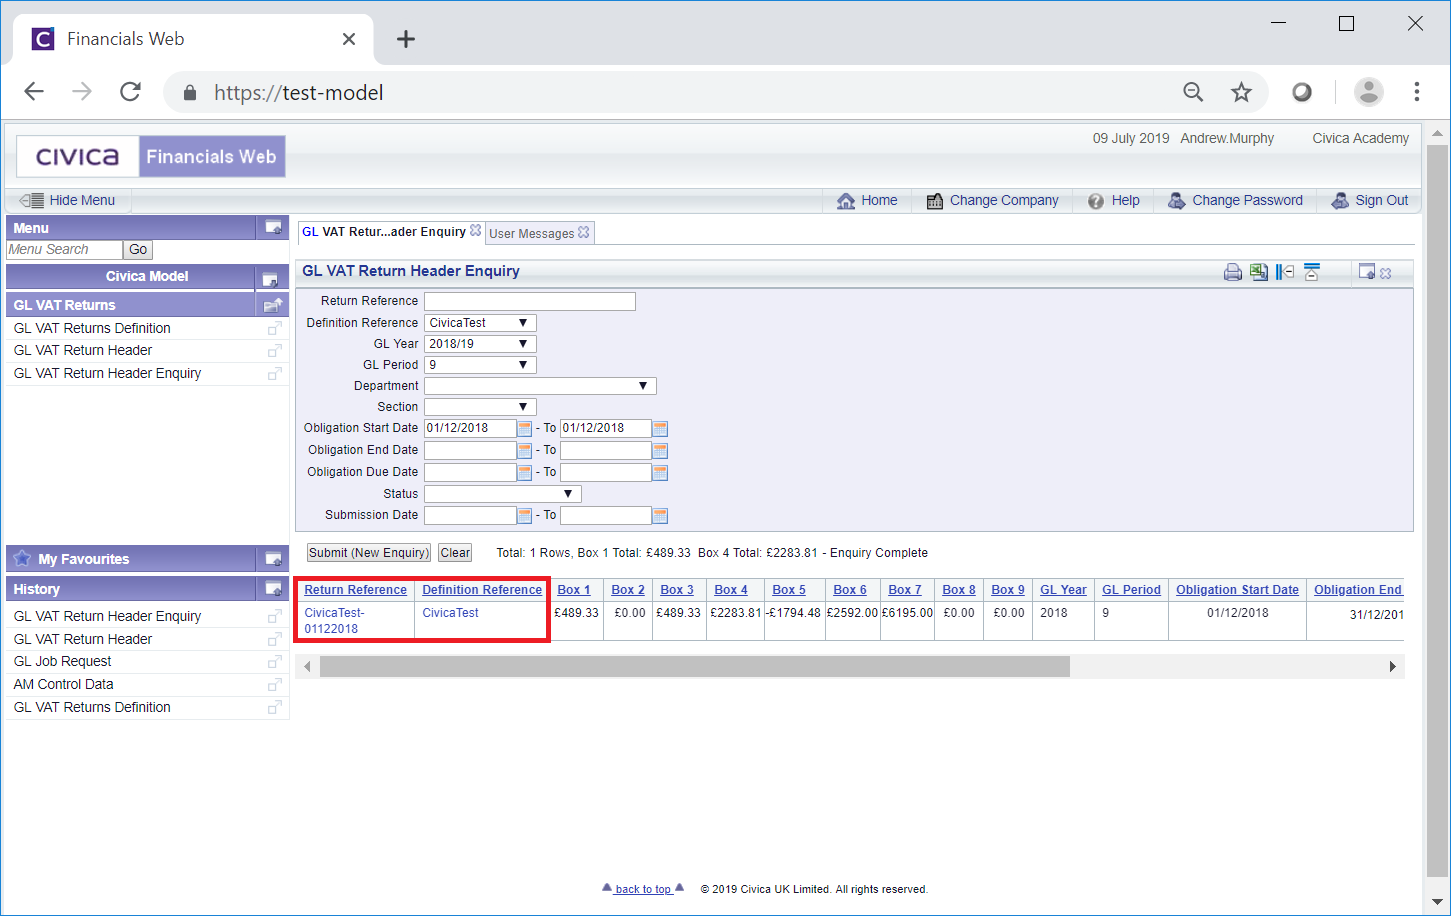Click the menu search Go button
This screenshot has height=916, width=1451.
pos(138,250)
